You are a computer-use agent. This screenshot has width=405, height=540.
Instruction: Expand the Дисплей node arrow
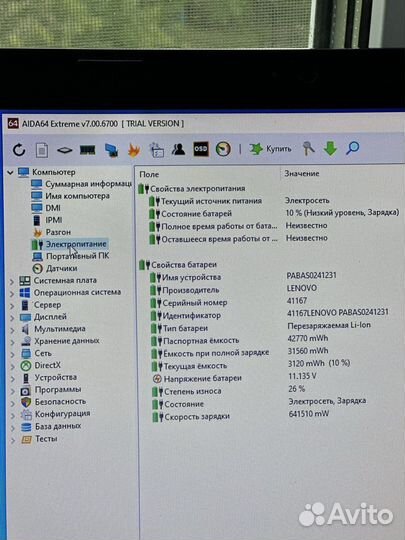[x=12, y=318]
